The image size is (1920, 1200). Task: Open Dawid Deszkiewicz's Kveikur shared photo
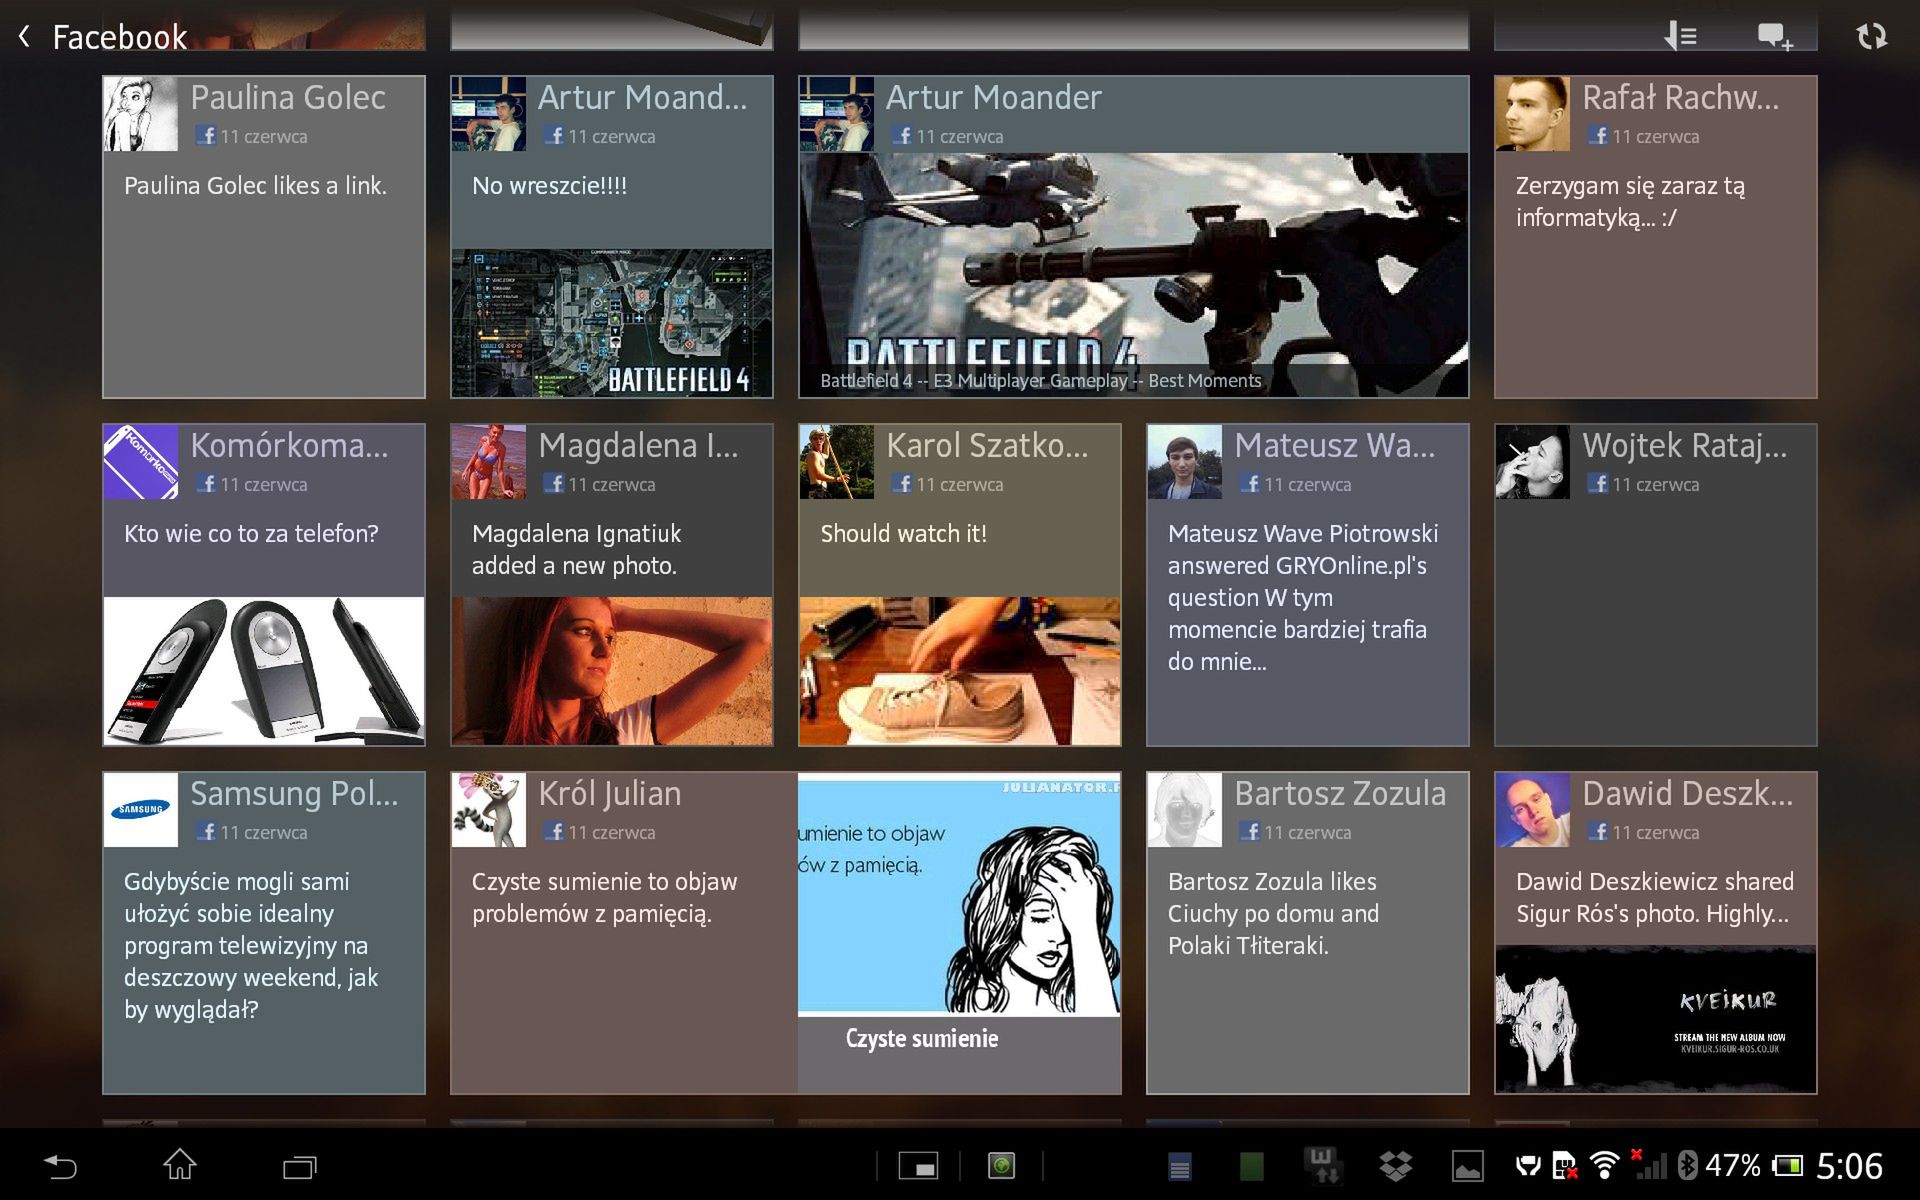tap(1655, 1018)
